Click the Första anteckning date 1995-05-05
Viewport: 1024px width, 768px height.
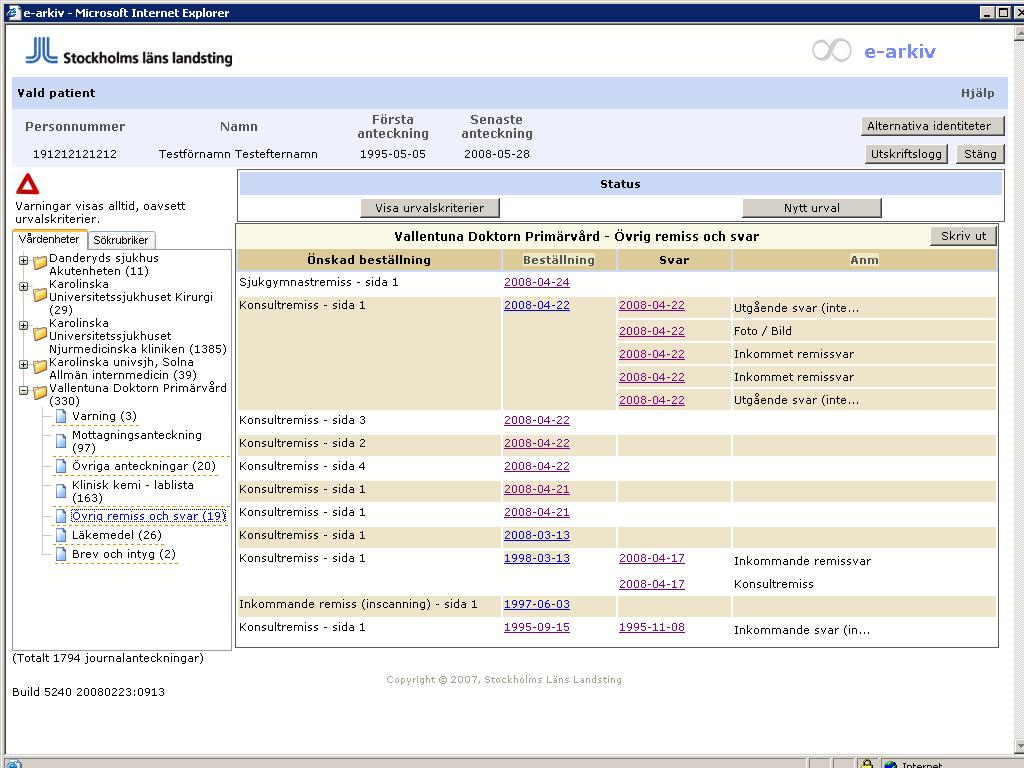click(392, 154)
